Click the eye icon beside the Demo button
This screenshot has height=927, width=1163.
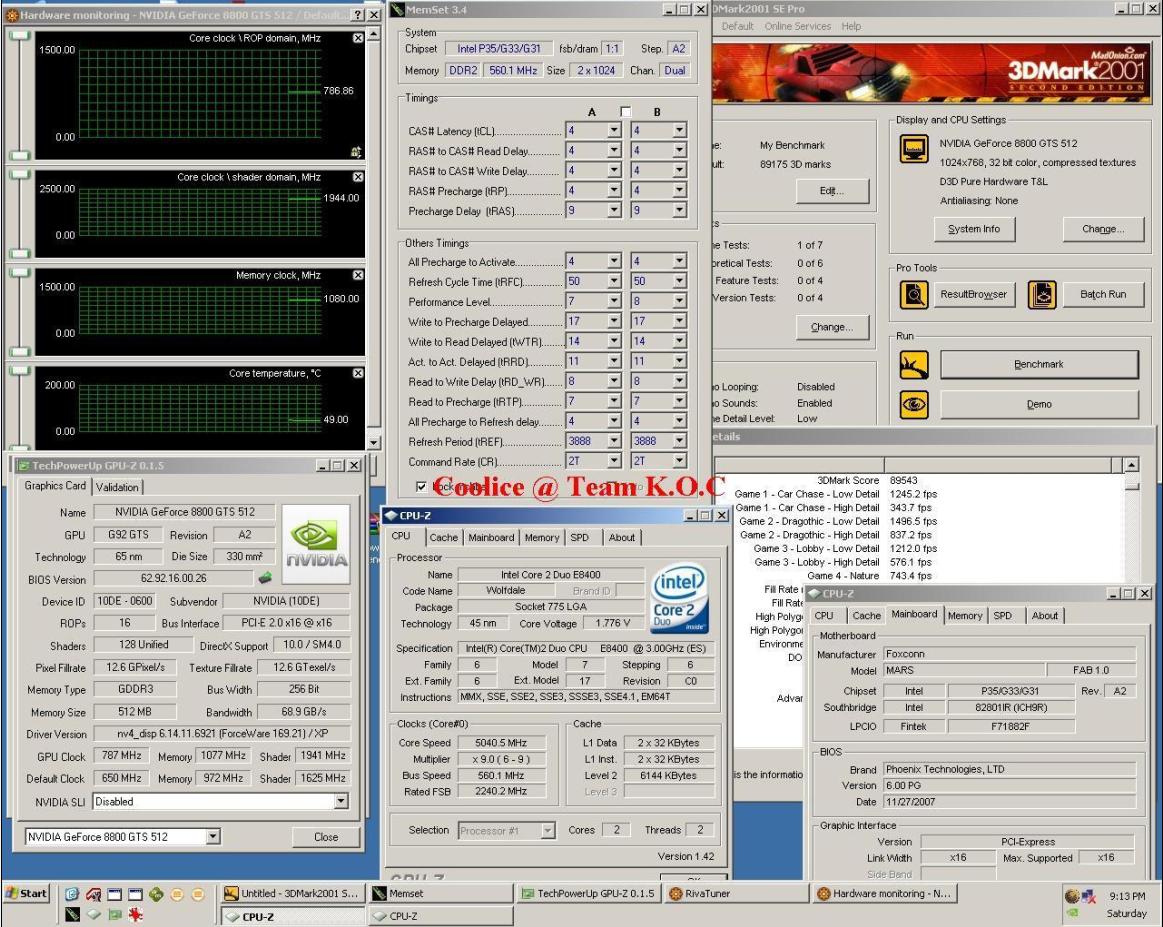click(x=913, y=404)
